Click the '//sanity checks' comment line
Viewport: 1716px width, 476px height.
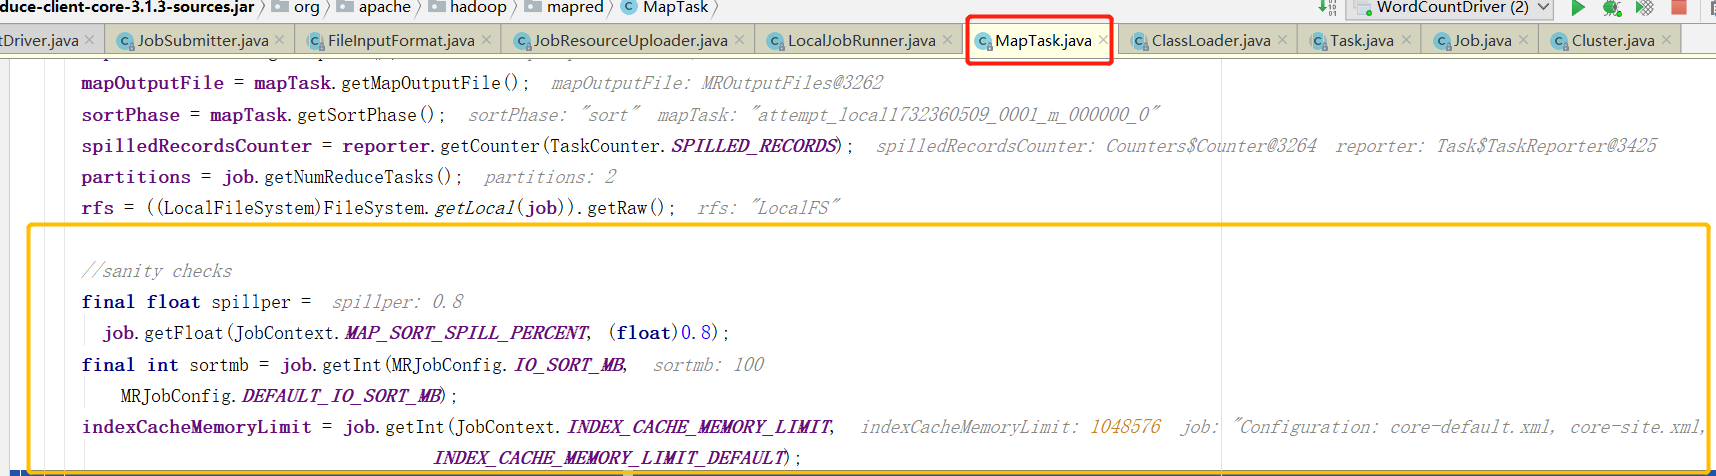[156, 271]
